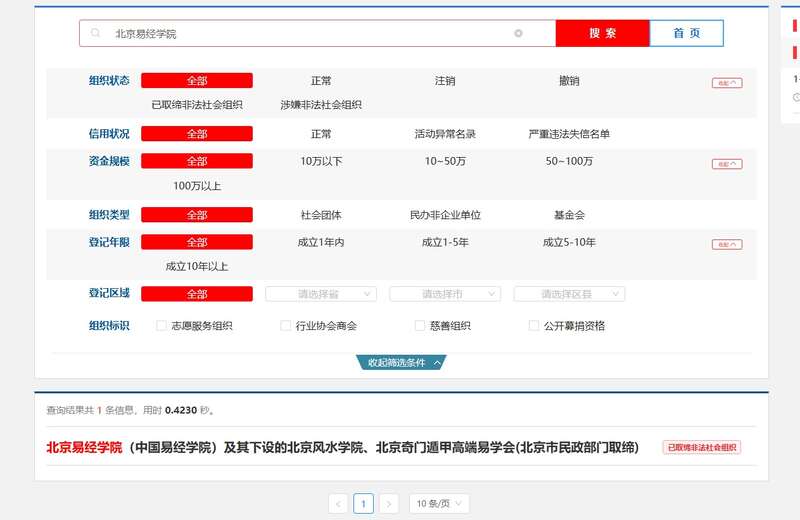Open the 请选择市 city dropdown
The height and width of the screenshot is (520, 800).
[x=444, y=294]
